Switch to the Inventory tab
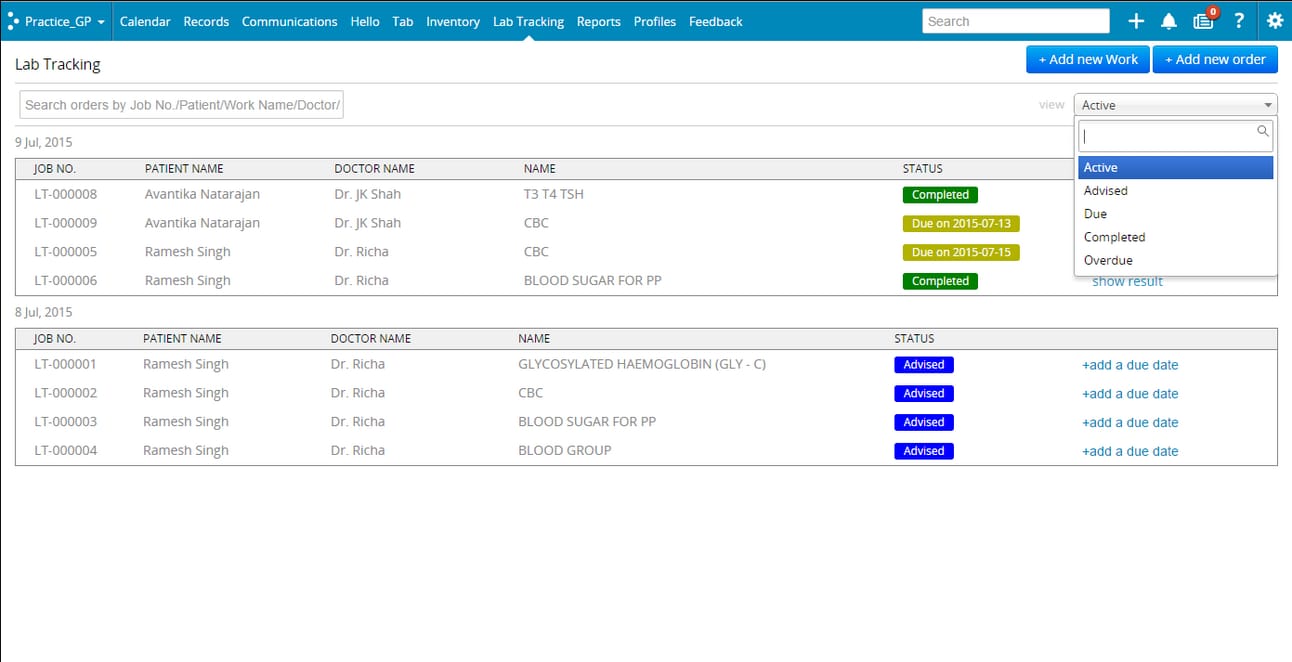 pyautogui.click(x=453, y=21)
